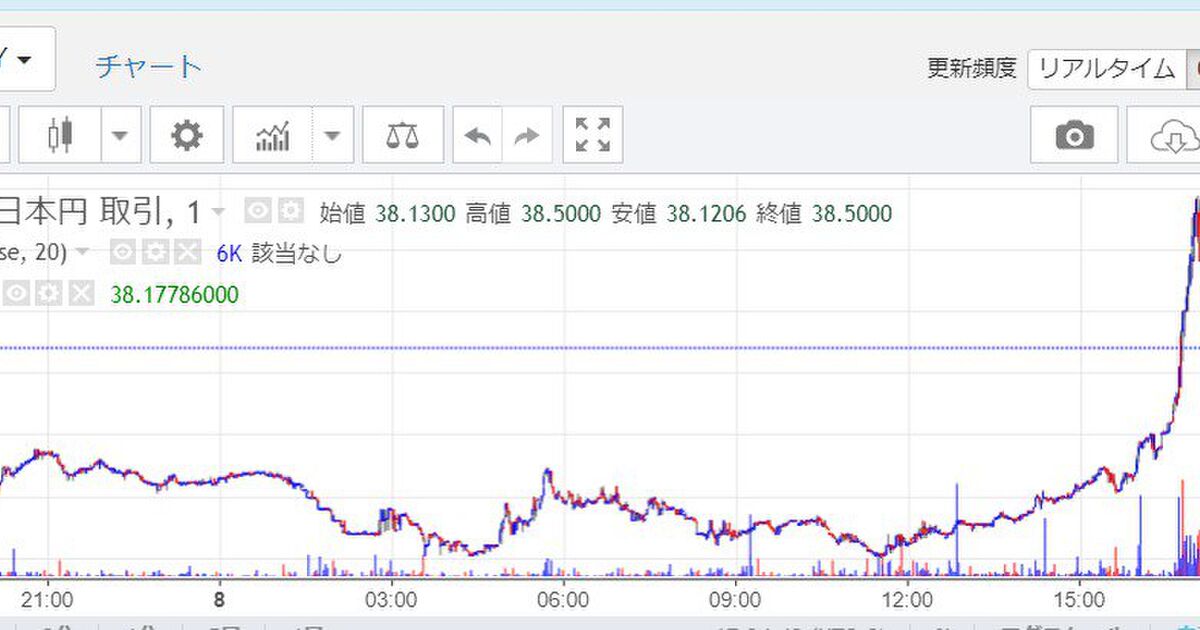Open the symbol selector dropdown at top left

(x=24, y=59)
